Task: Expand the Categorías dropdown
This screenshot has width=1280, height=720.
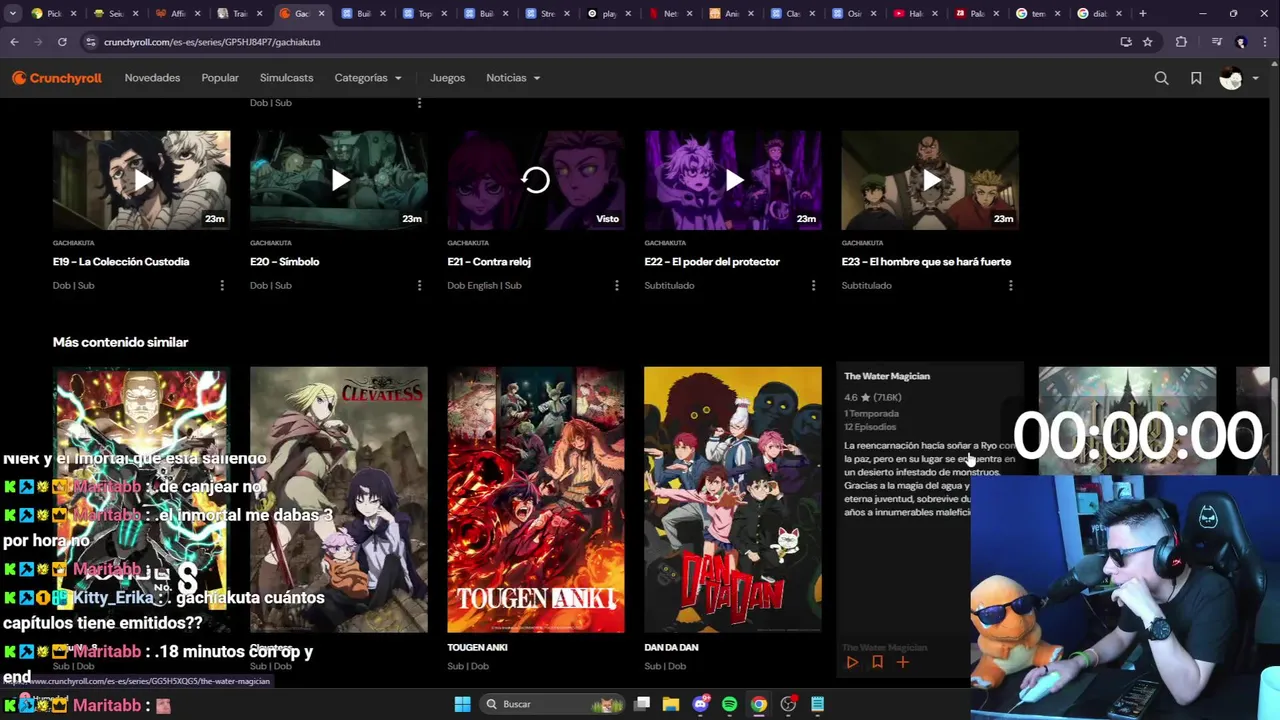Action: point(368,78)
